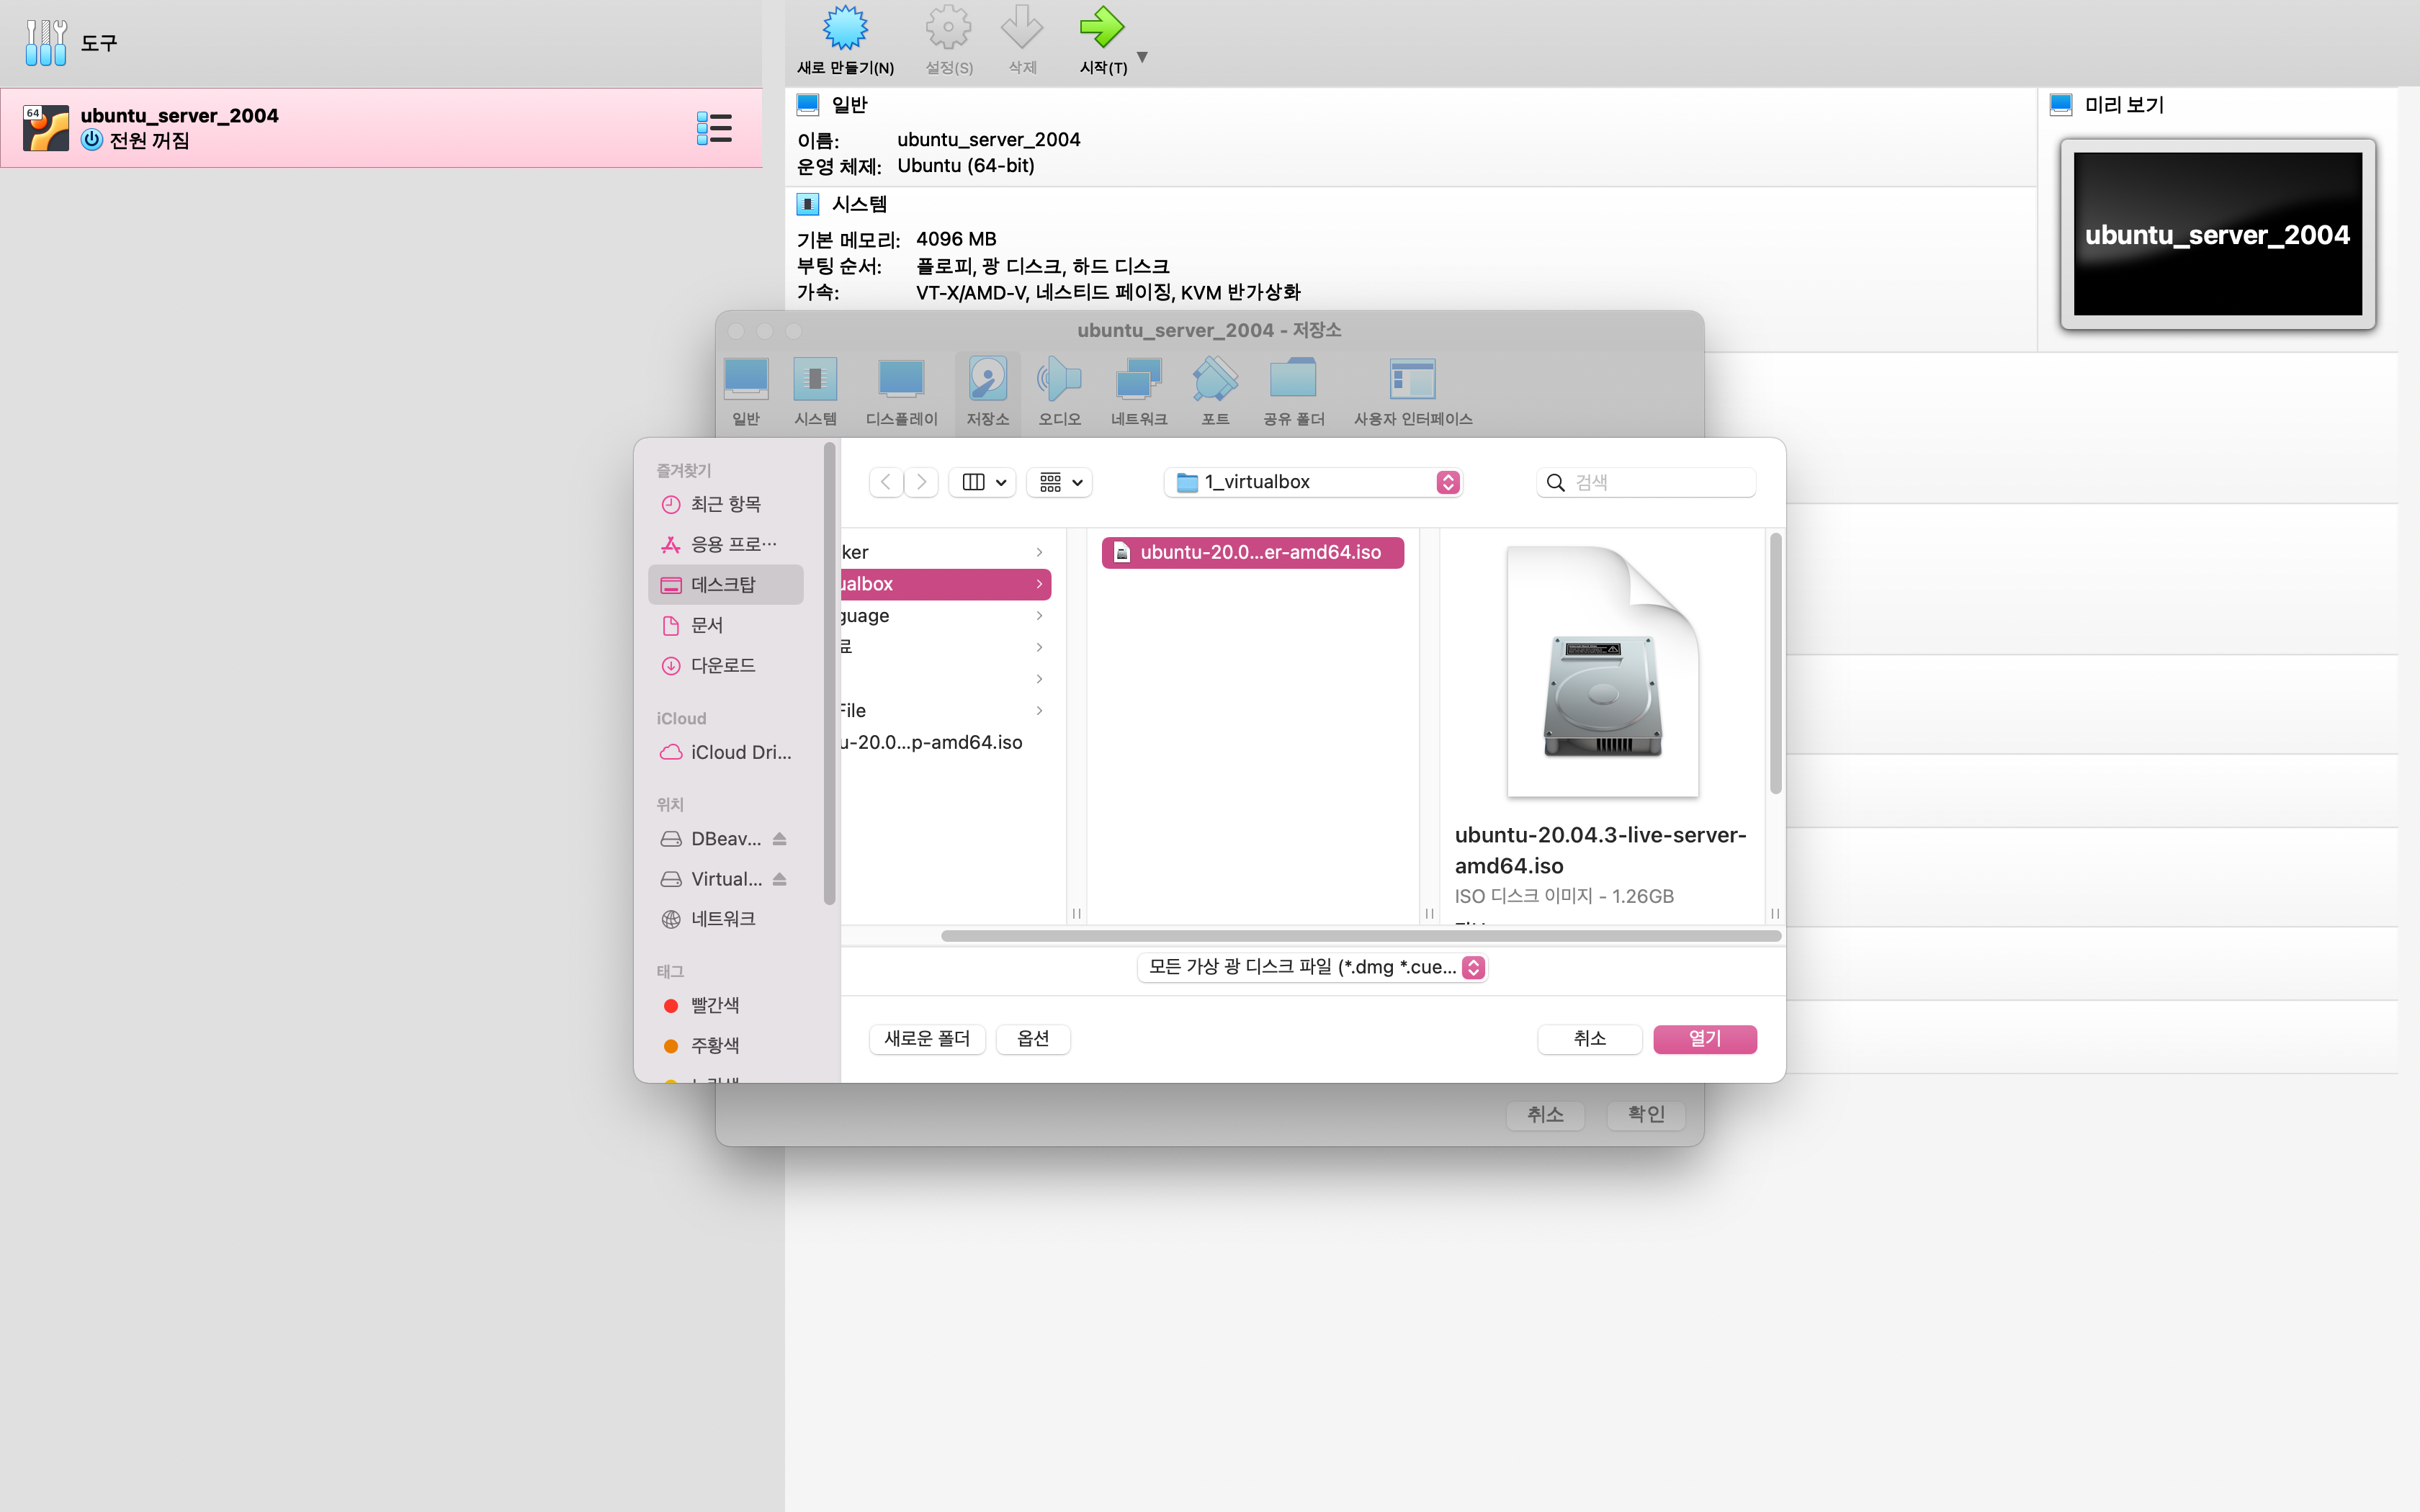Click the forward navigation arrow in file dialog

point(921,482)
